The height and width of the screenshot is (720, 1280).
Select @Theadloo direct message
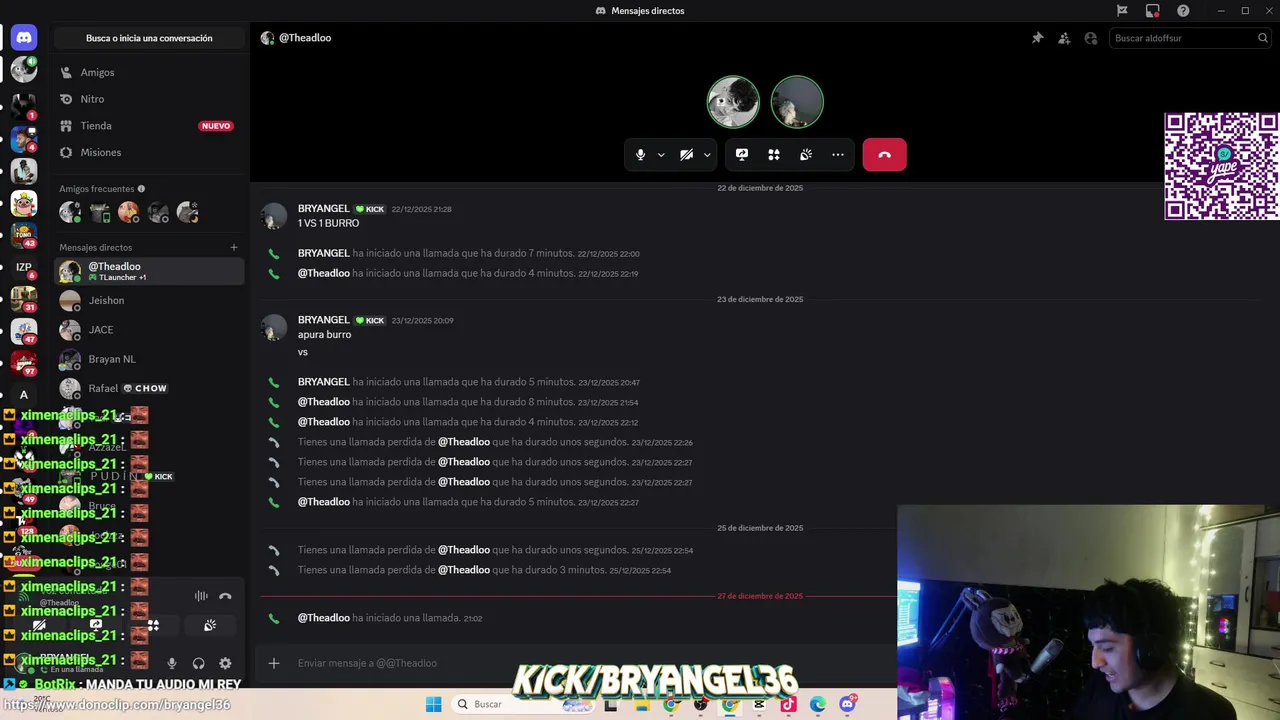149,271
